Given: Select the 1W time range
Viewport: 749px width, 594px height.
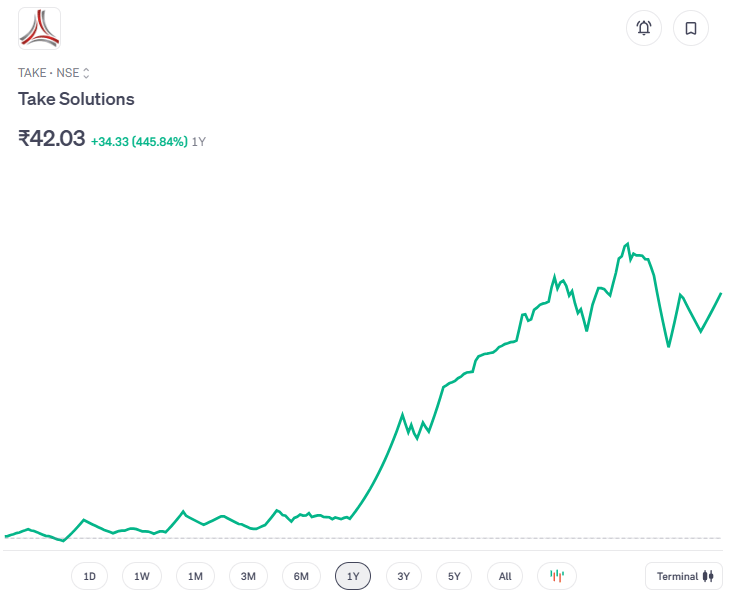Looking at the screenshot, I should (x=142, y=576).
